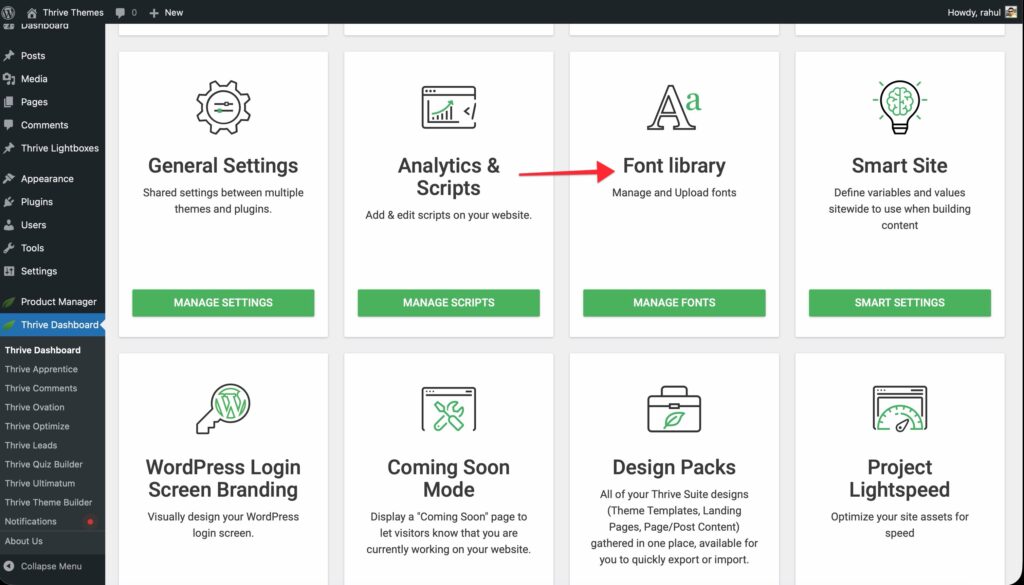
Task: Click the Font library Aa icon
Action: (x=674, y=108)
